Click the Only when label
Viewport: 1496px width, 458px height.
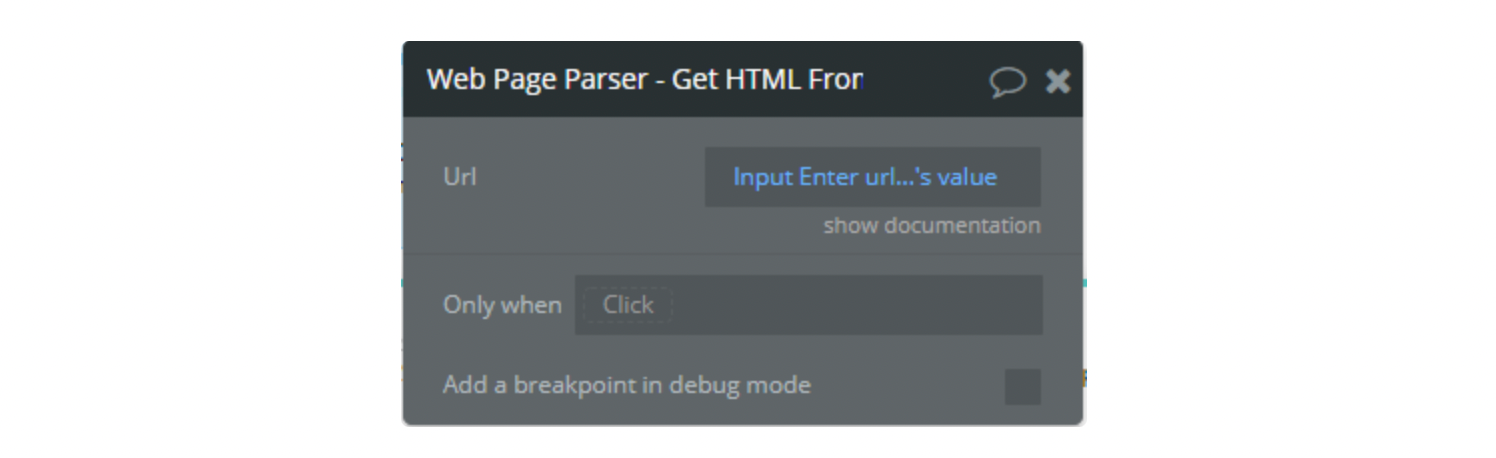coord(502,305)
